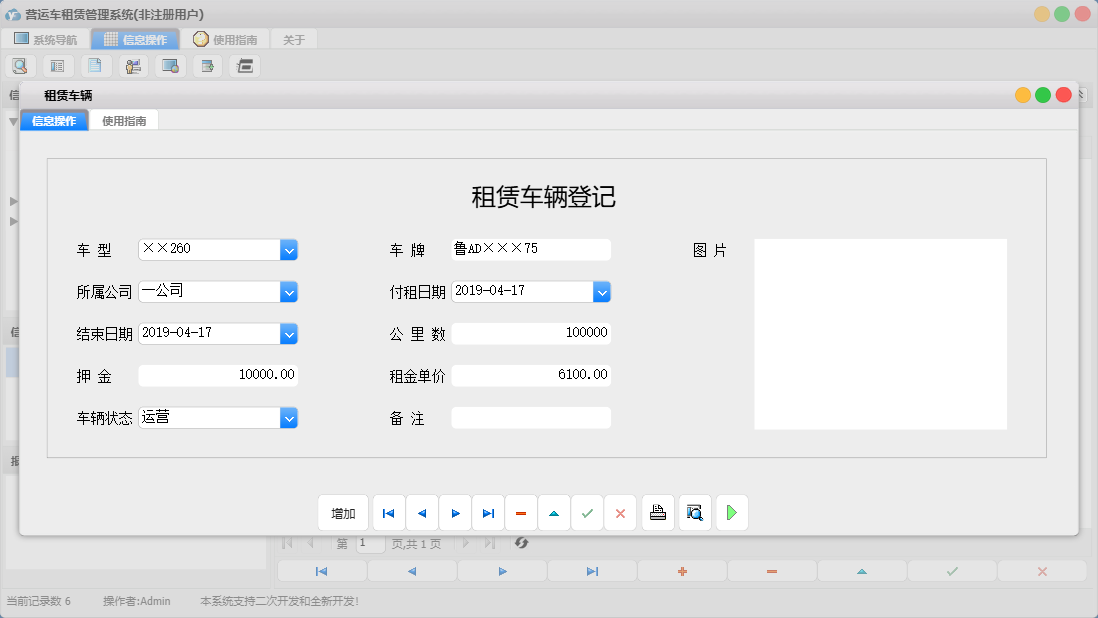Switch to the 使用指南 tab
The height and width of the screenshot is (618, 1098).
pyautogui.click(x=126, y=119)
